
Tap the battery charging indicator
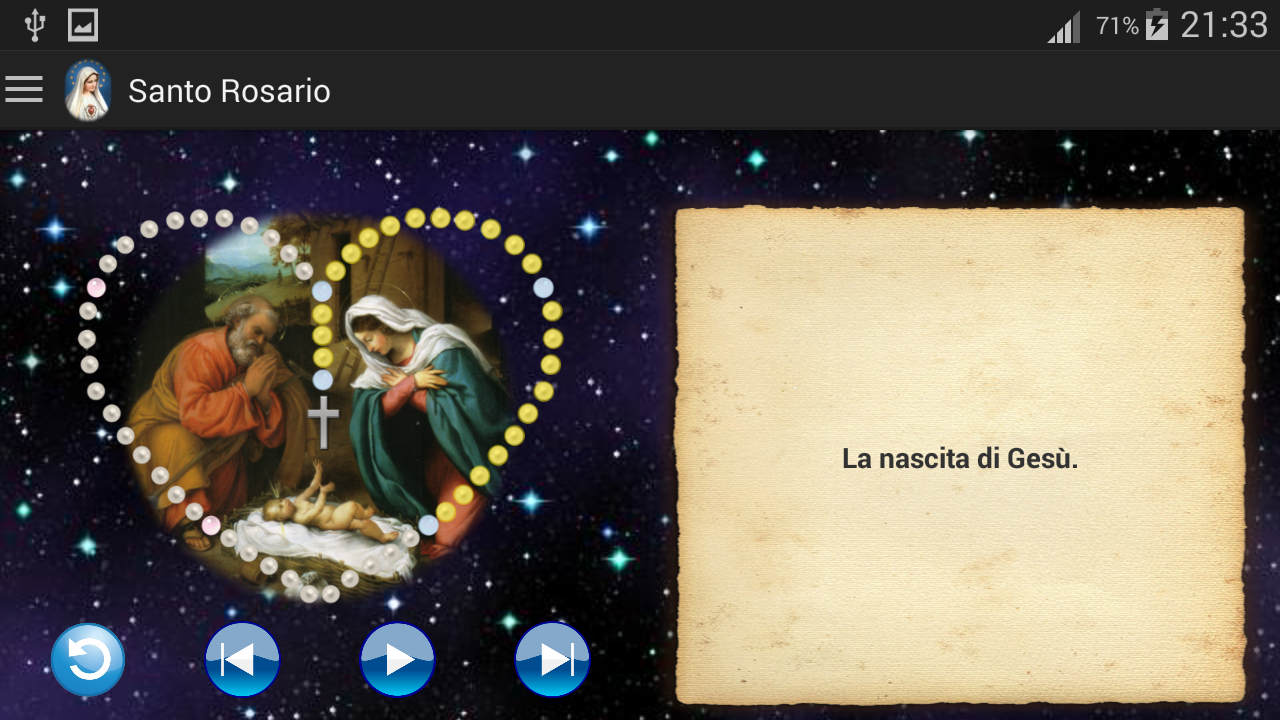(1157, 25)
